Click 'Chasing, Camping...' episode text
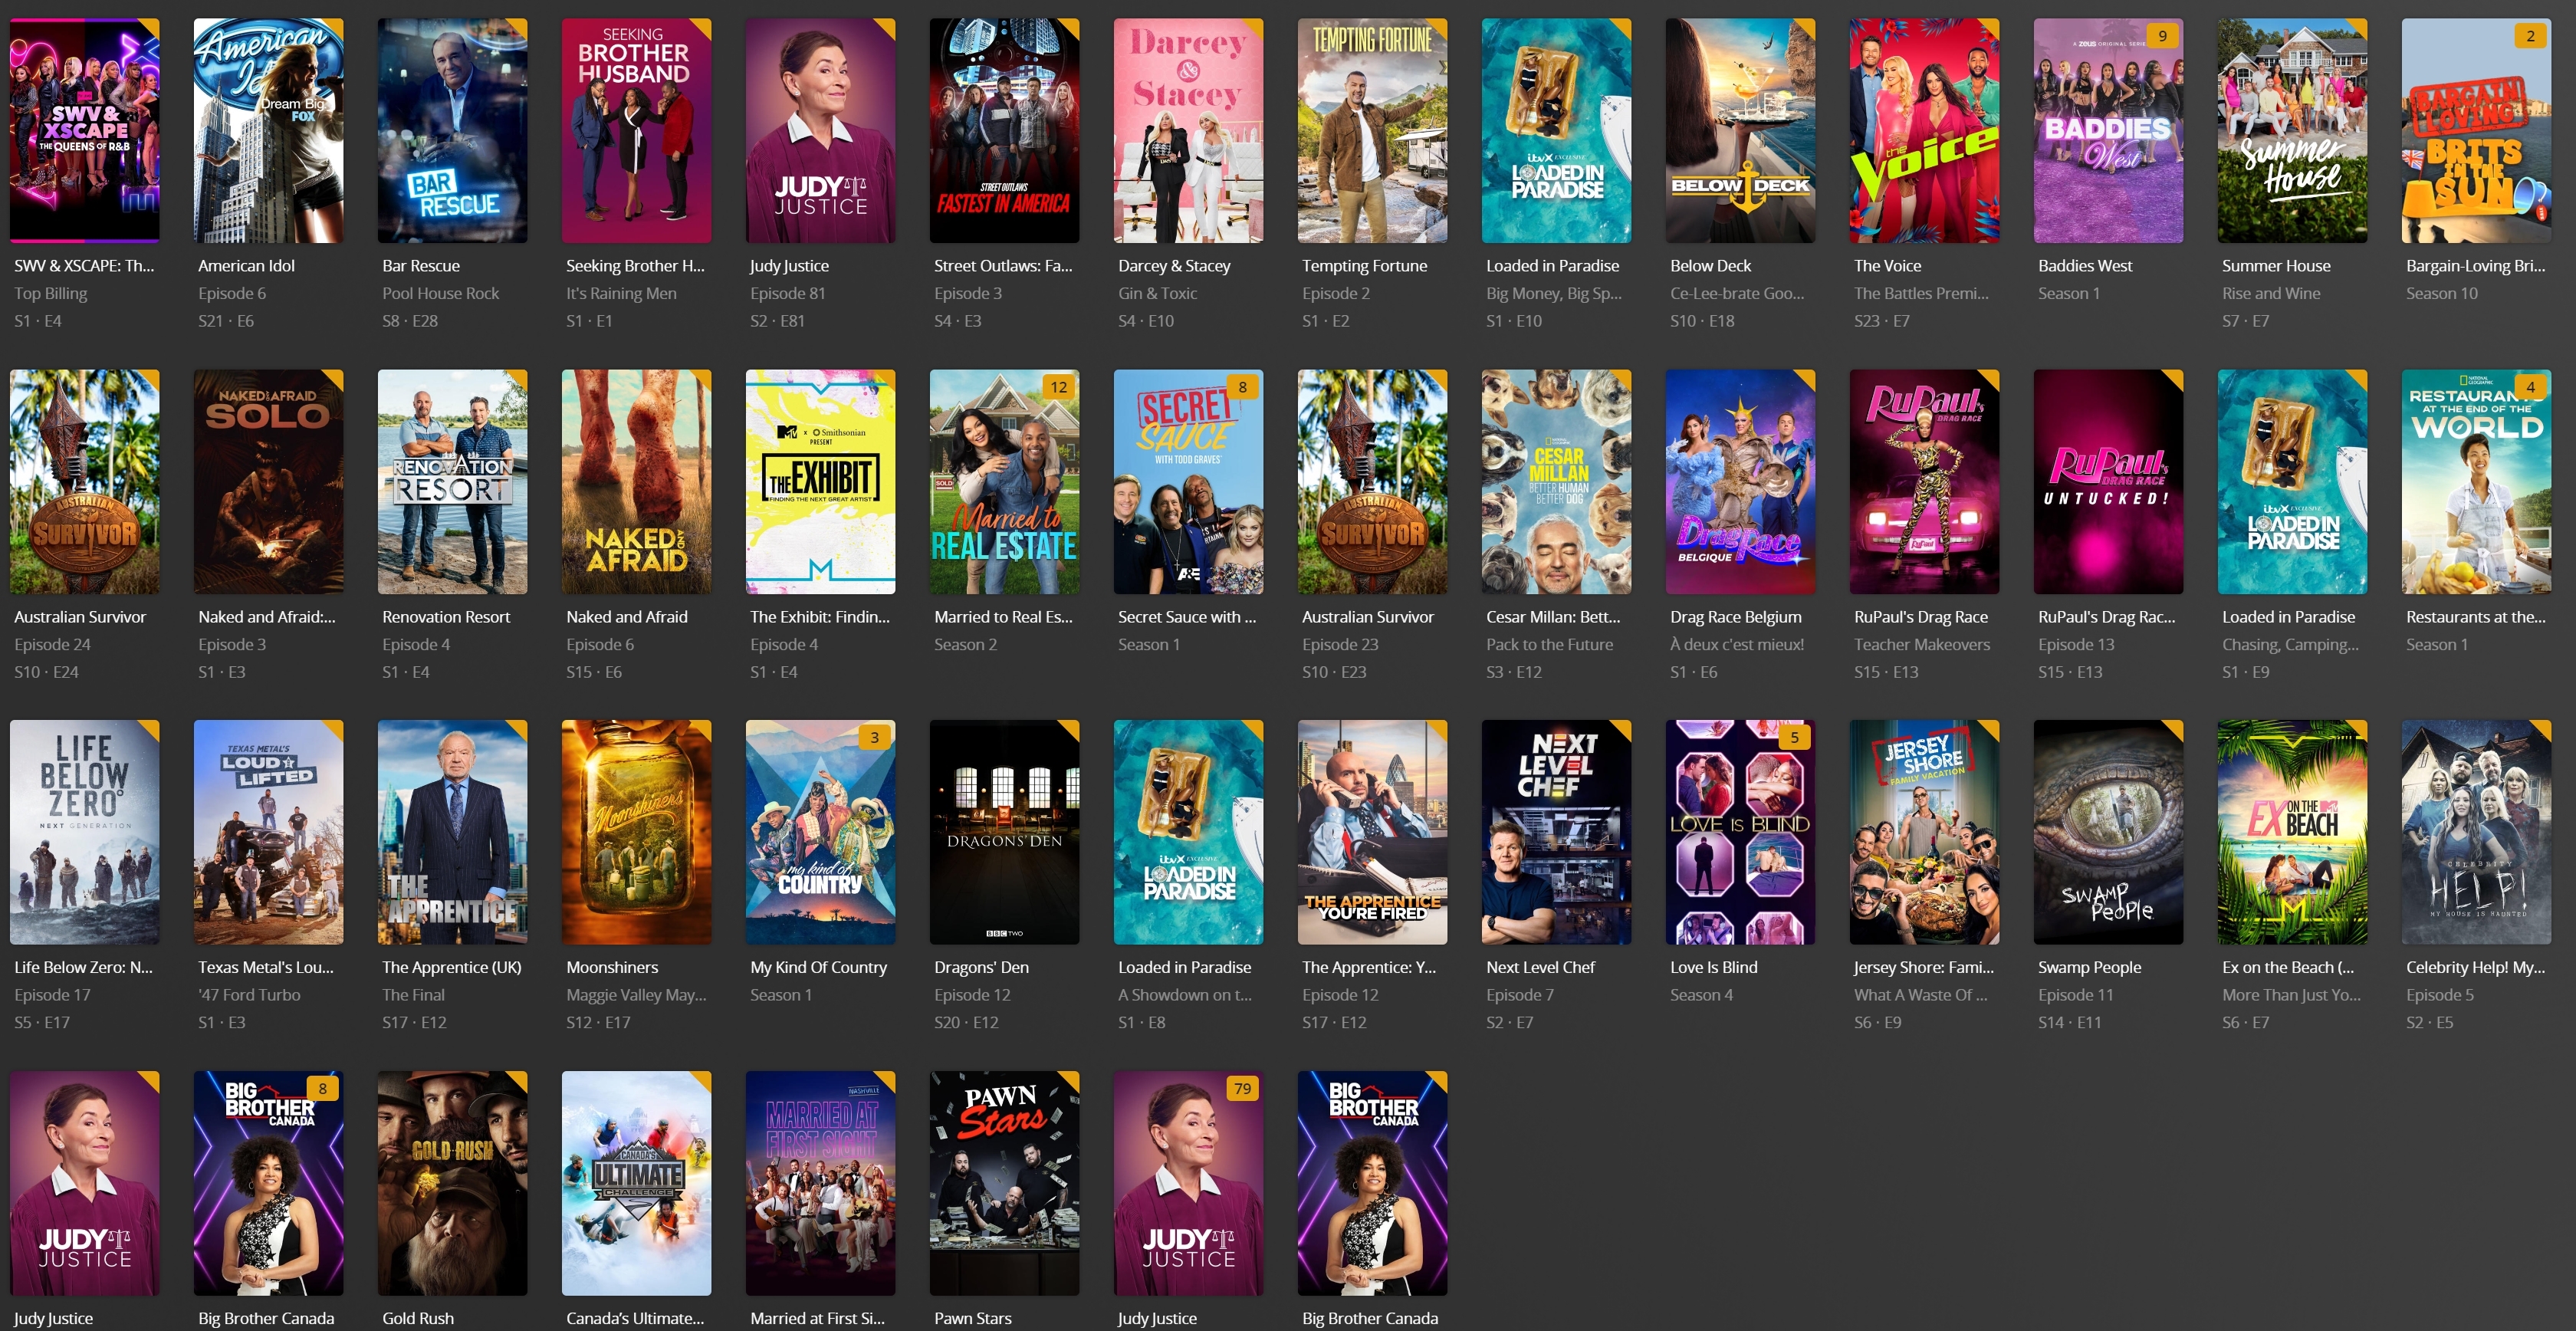2576x1331 pixels. [2289, 645]
